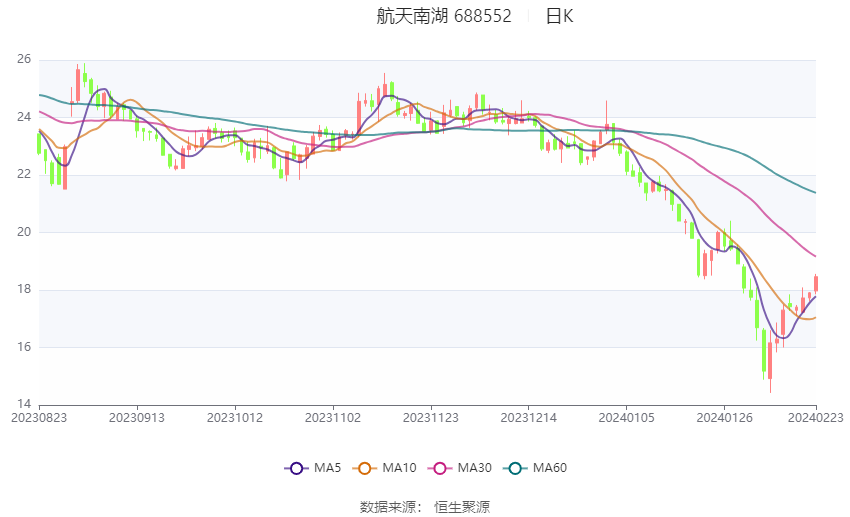
Task: Select the 20230823 date axis label
Action: coord(39,418)
